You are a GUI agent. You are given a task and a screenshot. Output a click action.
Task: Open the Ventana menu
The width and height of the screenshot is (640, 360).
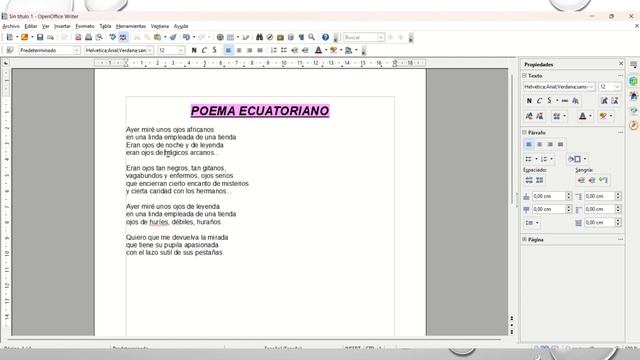pyautogui.click(x=160, y=26)
